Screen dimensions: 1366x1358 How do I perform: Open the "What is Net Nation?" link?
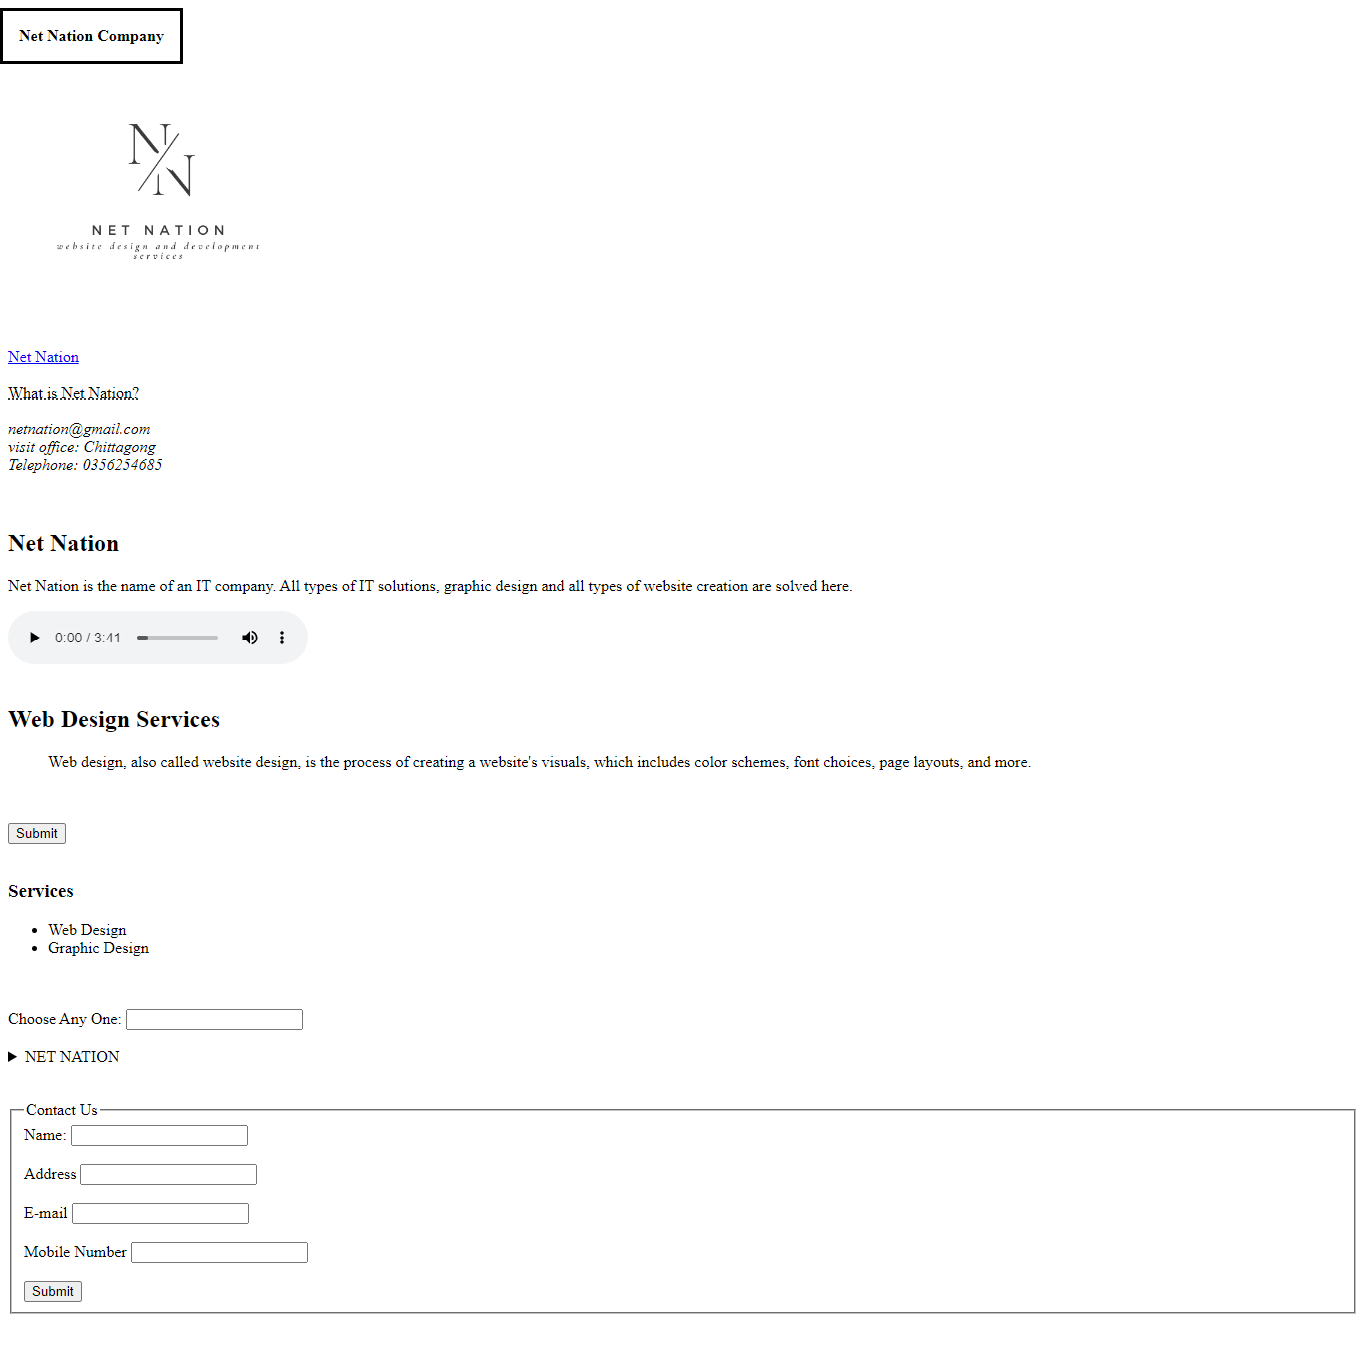(x=73, y=393)
